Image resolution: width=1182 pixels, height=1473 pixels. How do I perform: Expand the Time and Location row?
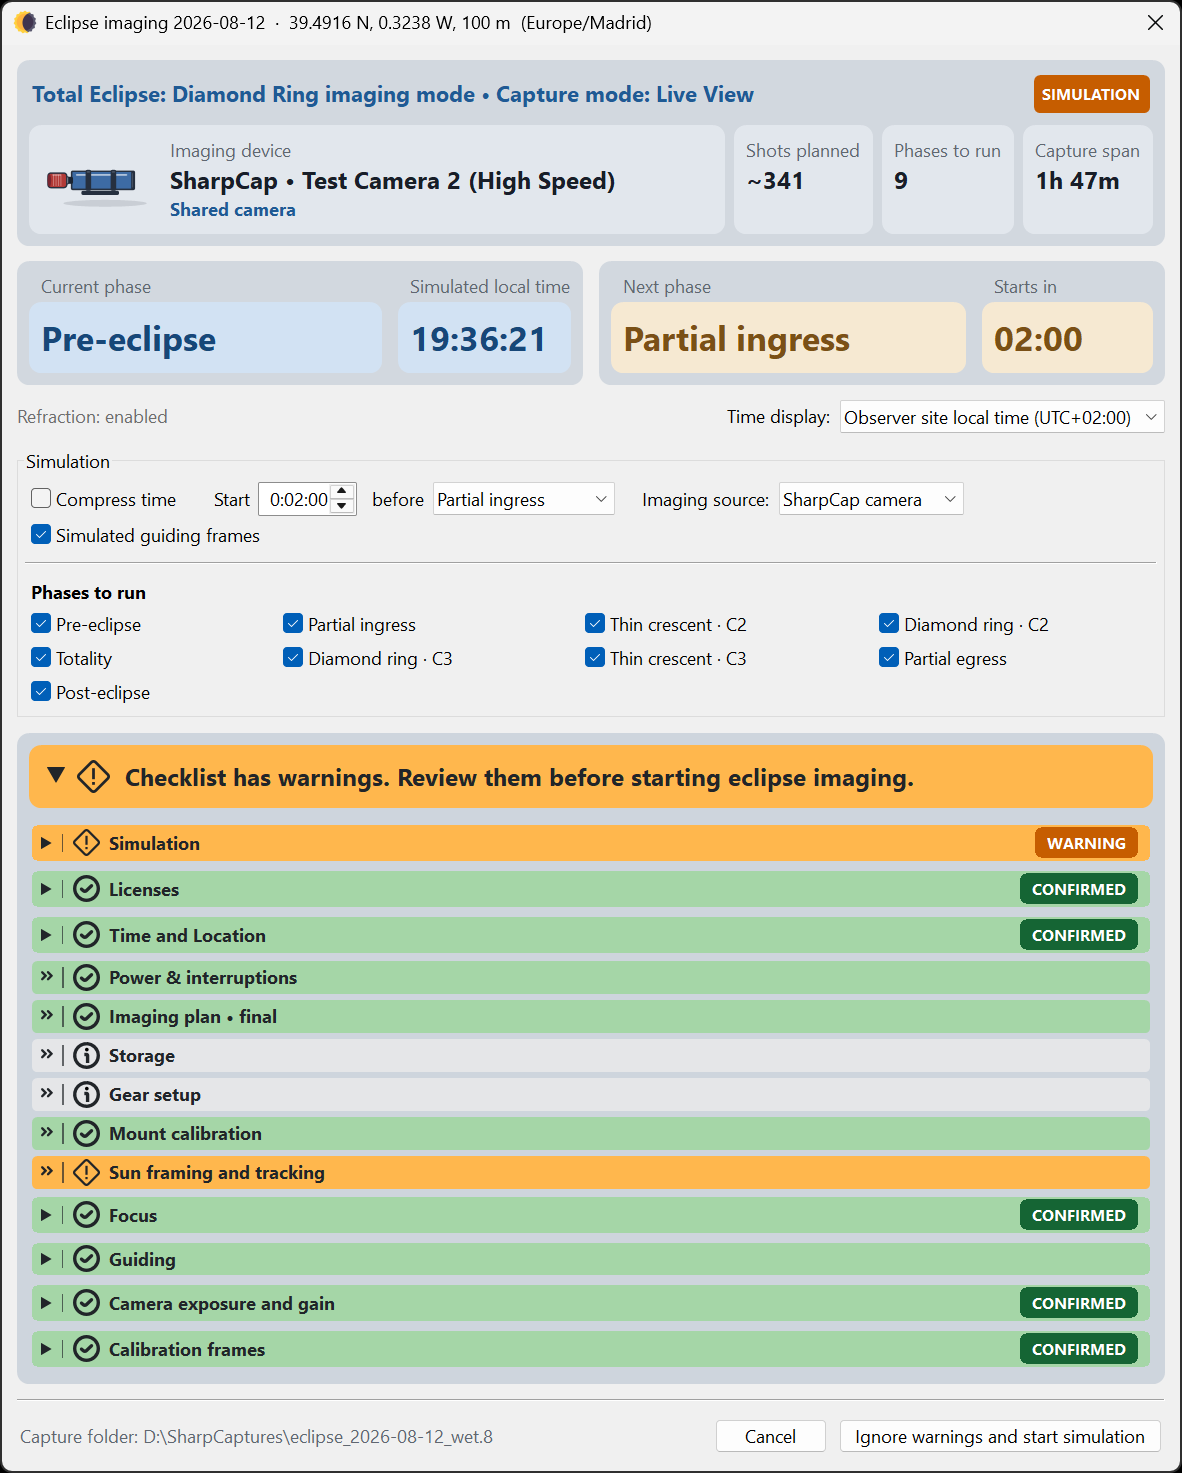[x=46, y=935]
